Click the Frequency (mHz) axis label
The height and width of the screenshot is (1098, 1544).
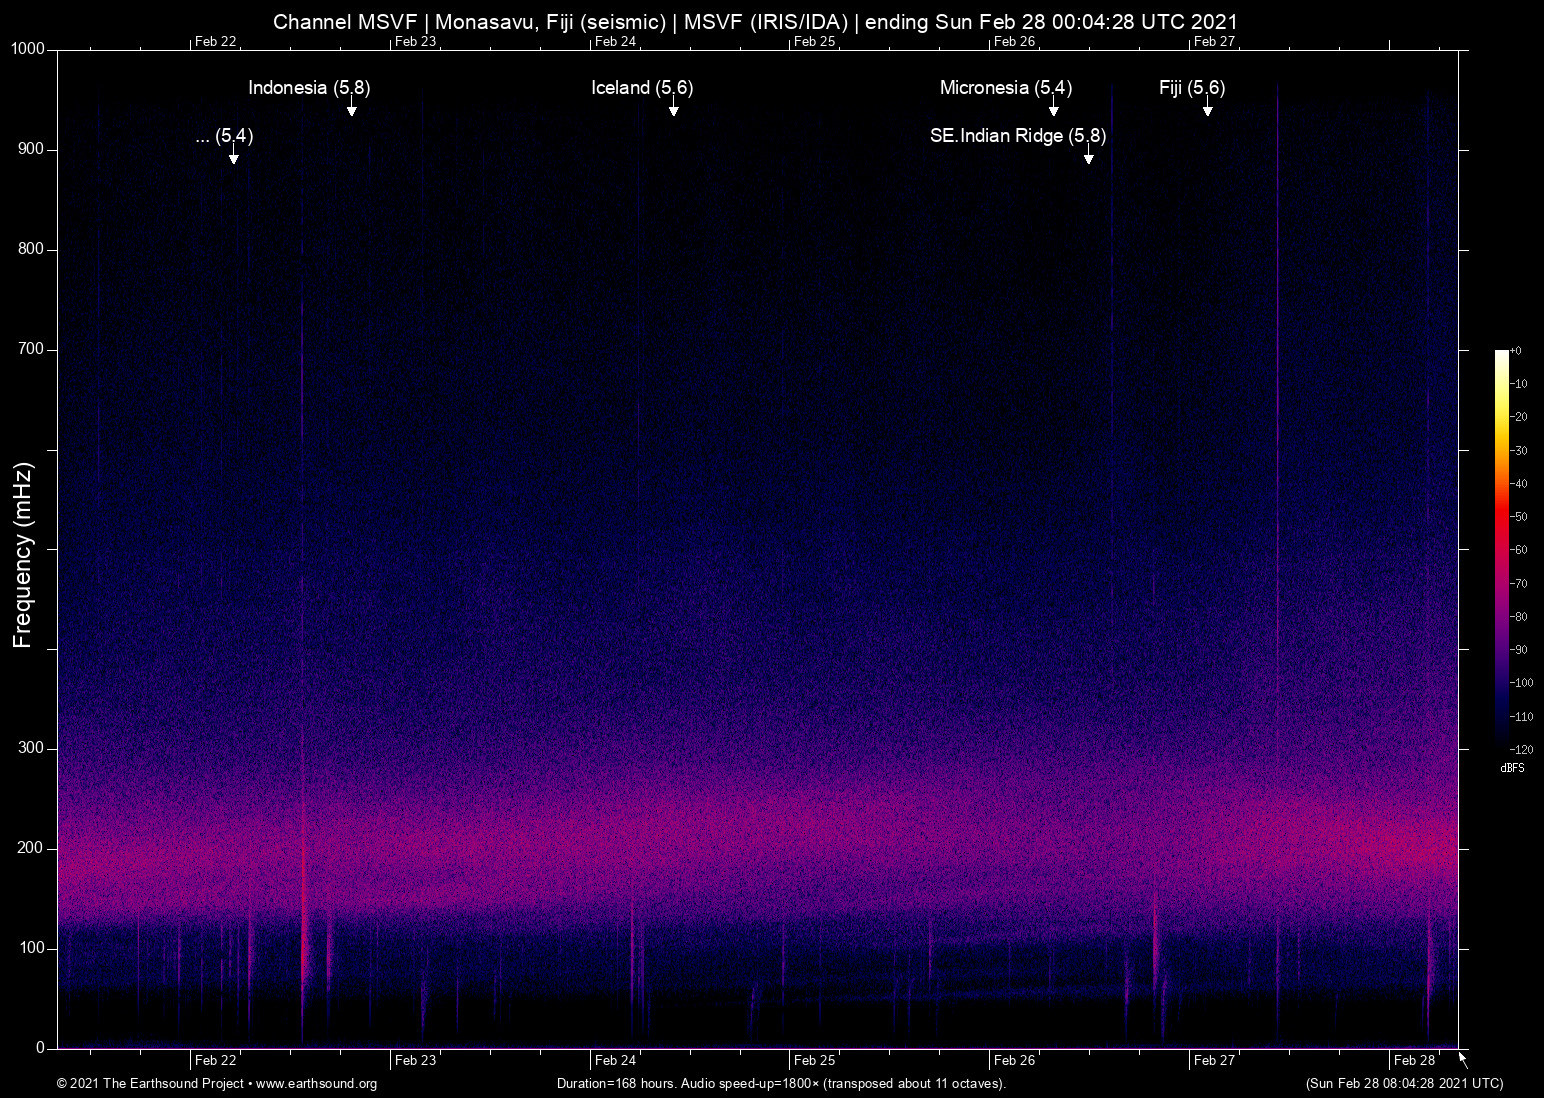tap(23, 555)
